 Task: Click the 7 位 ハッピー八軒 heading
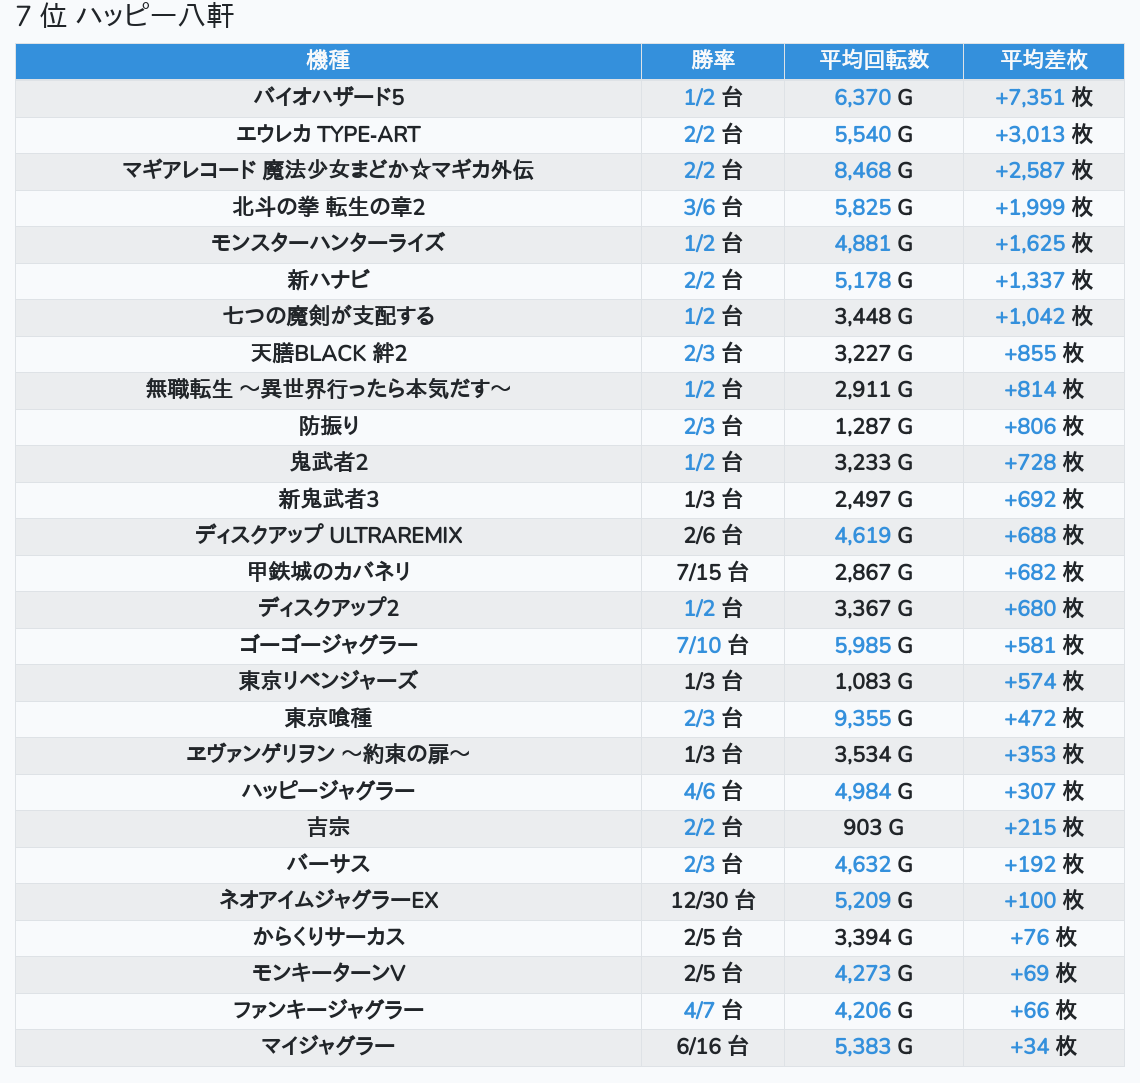125,17
